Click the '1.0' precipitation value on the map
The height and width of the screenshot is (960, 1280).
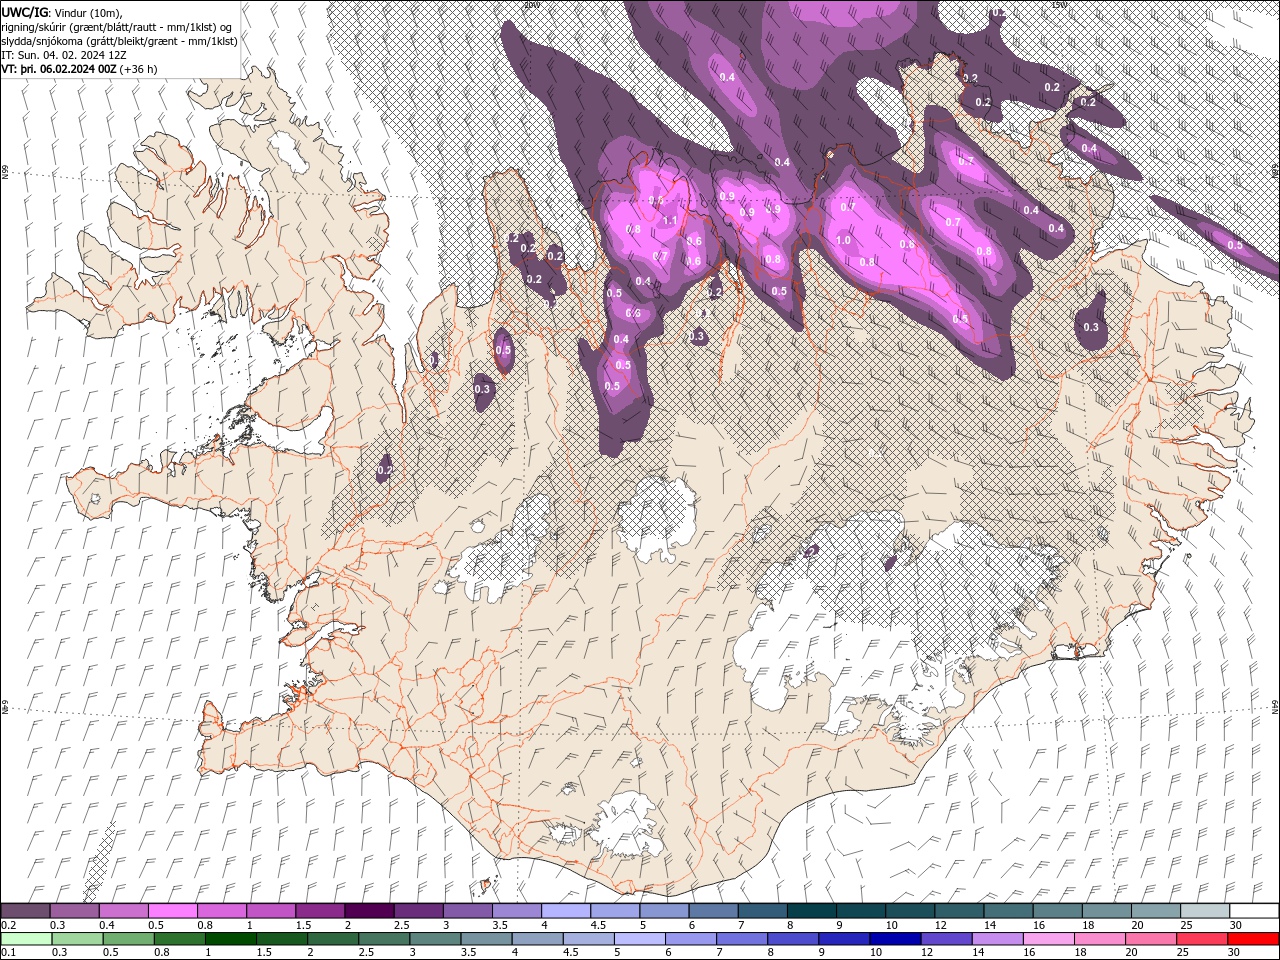click(843, 240)
